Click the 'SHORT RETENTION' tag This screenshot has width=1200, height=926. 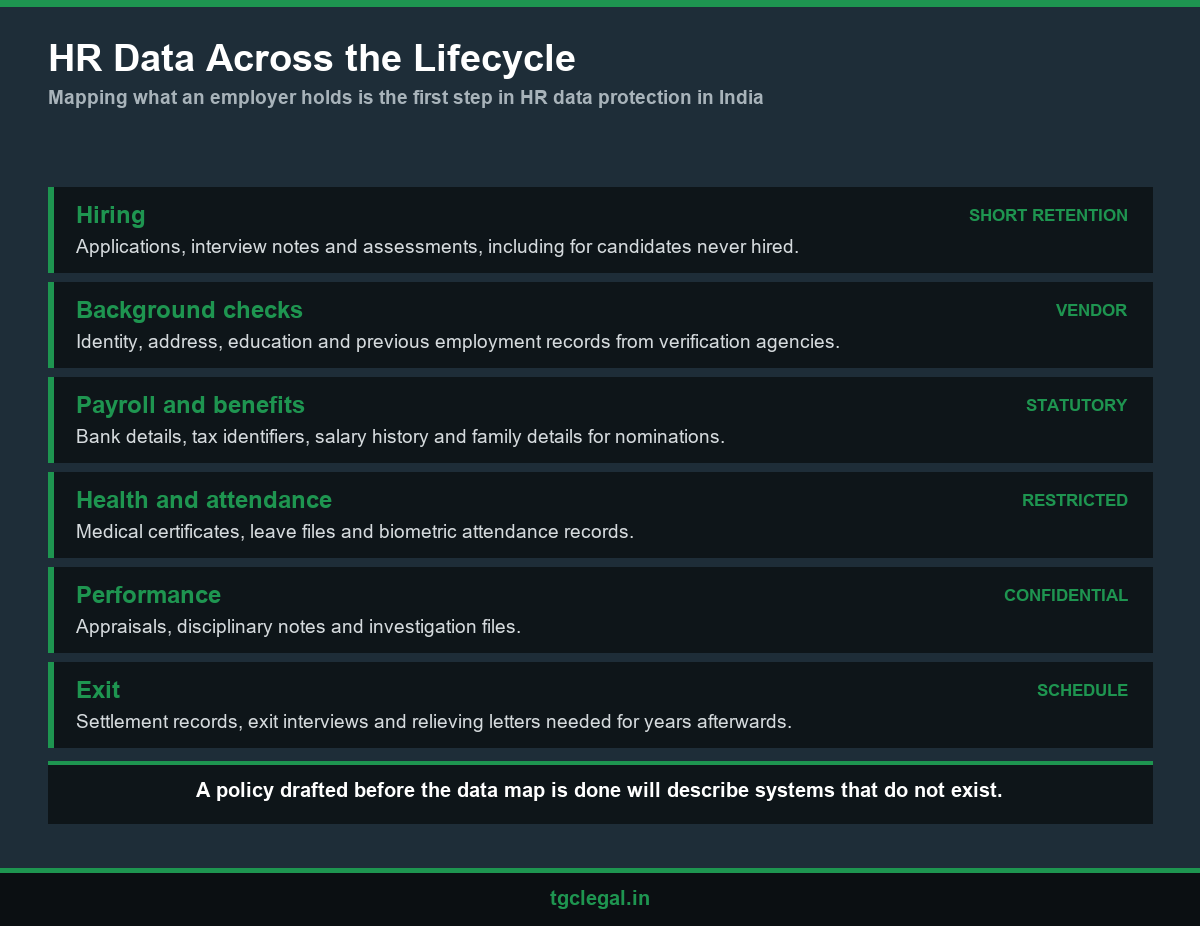(x=1048, y=215)
